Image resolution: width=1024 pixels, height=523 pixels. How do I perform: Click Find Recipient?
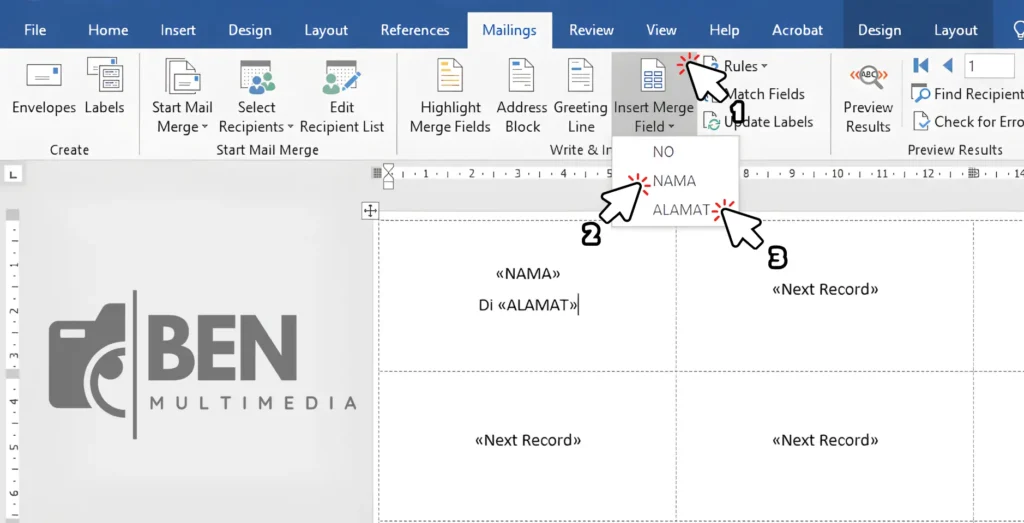pos(968,94)
